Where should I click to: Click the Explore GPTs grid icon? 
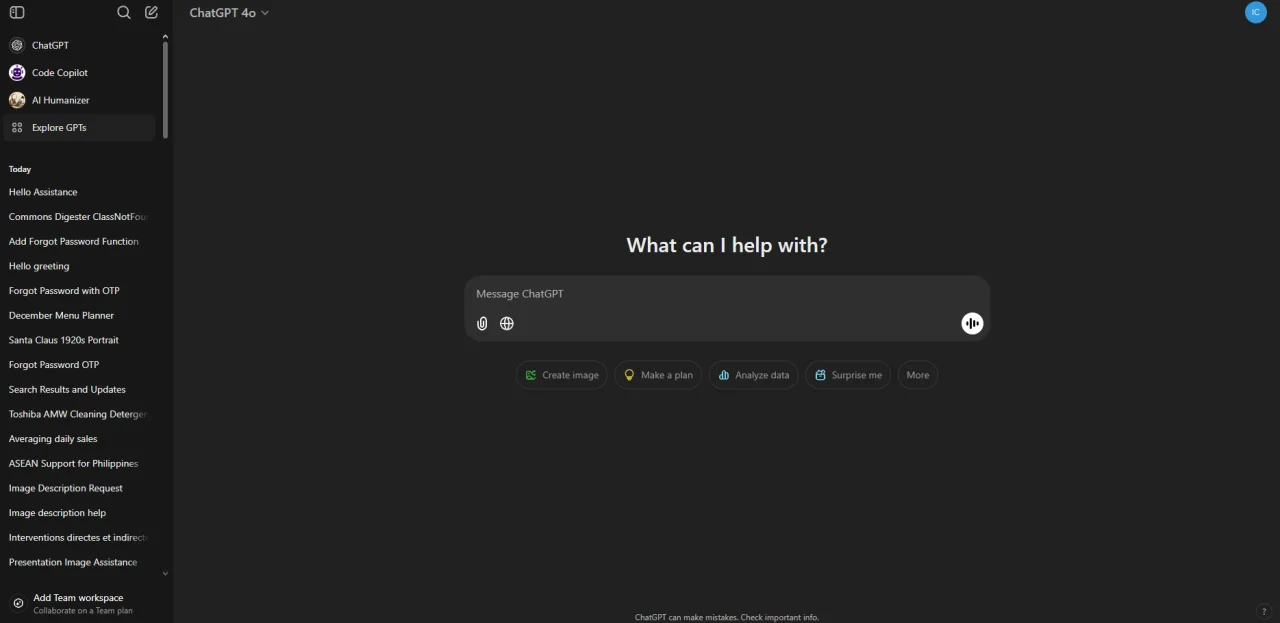tap(17, 128)
